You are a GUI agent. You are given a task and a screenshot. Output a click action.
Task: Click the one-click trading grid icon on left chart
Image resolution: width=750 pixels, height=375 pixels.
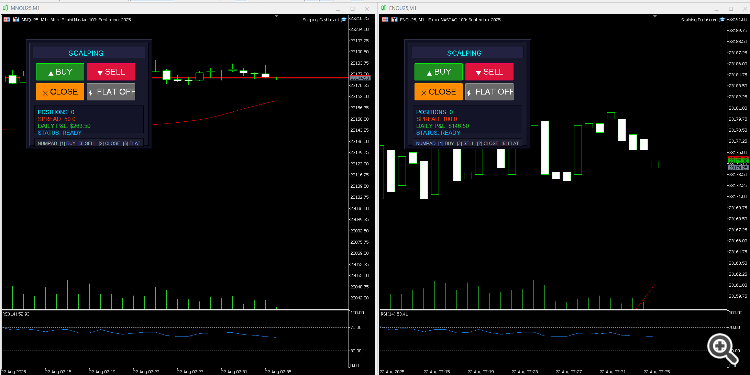click(6, 20)
